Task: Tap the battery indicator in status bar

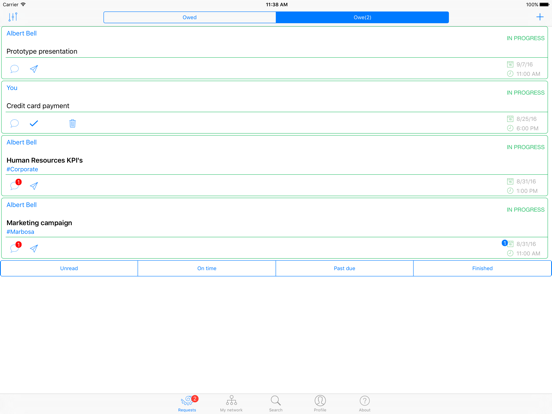Action: pyautogui.click(x=544, y=5)
